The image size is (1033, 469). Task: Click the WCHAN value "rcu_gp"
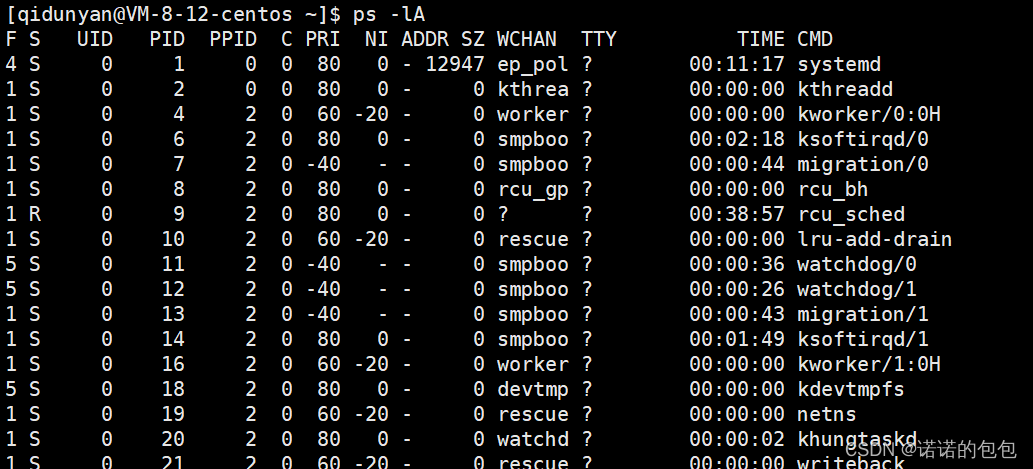532,189
